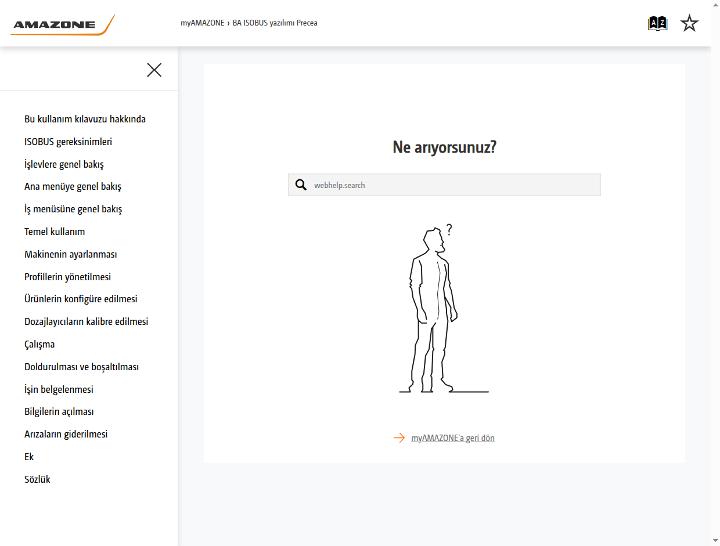The height and width of the screenshot is (546, 720).
Task: Open Ürünlerin konfigüre edilmesi
Action: pos(81,299)
